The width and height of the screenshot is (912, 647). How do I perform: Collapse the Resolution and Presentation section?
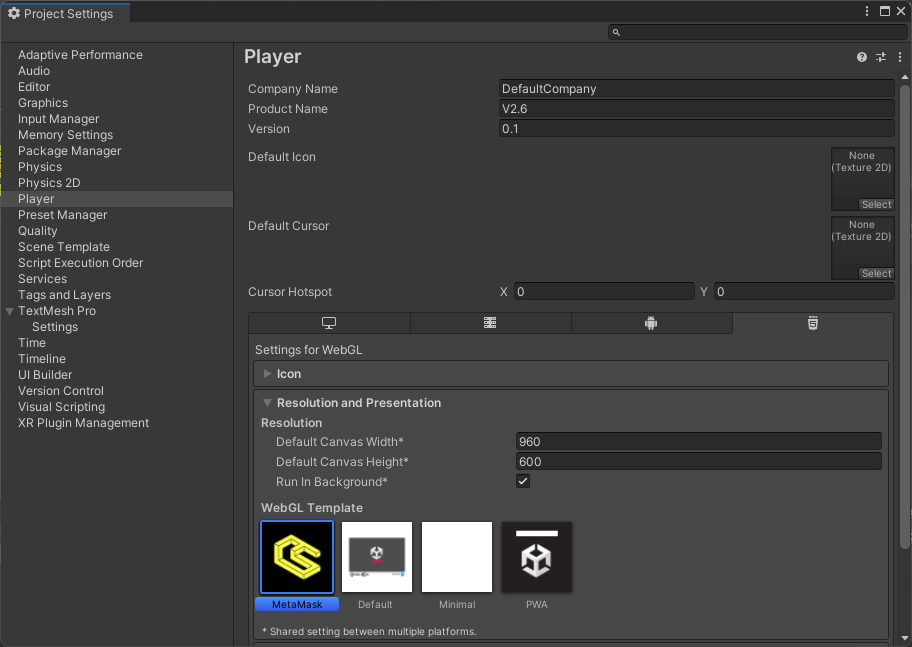tap(268, 403)
